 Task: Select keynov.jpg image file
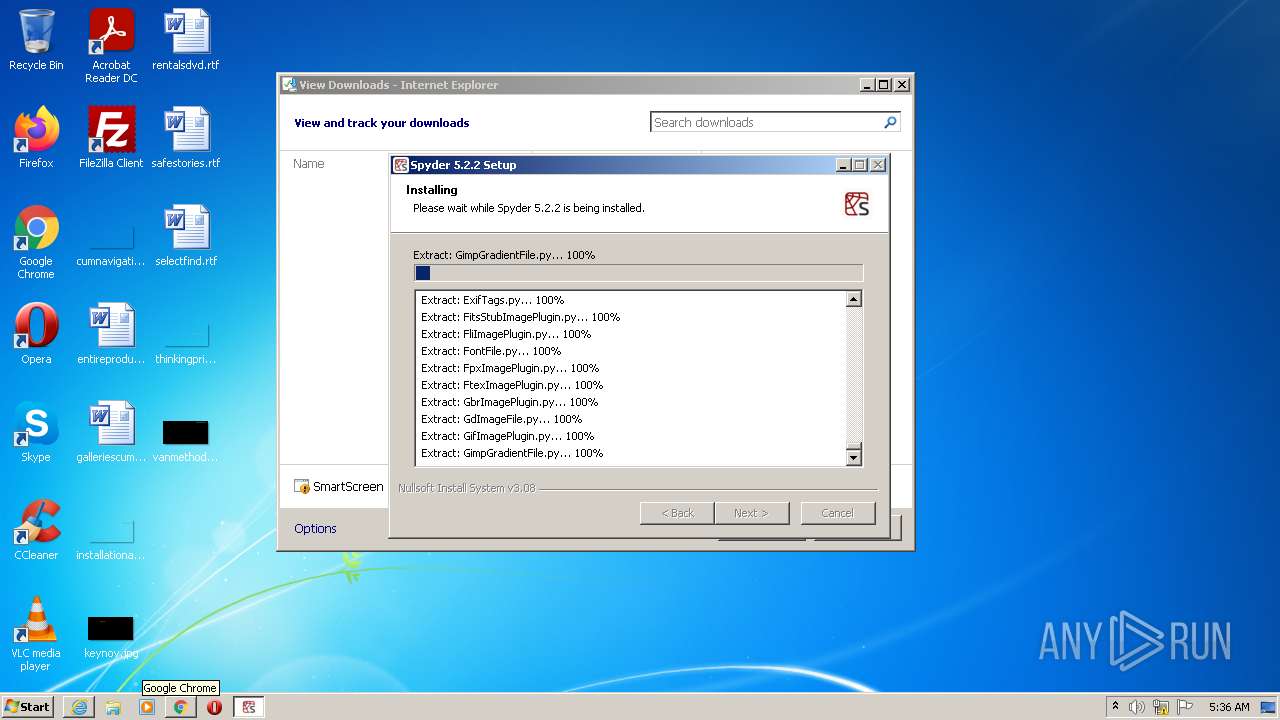[111, 636]
